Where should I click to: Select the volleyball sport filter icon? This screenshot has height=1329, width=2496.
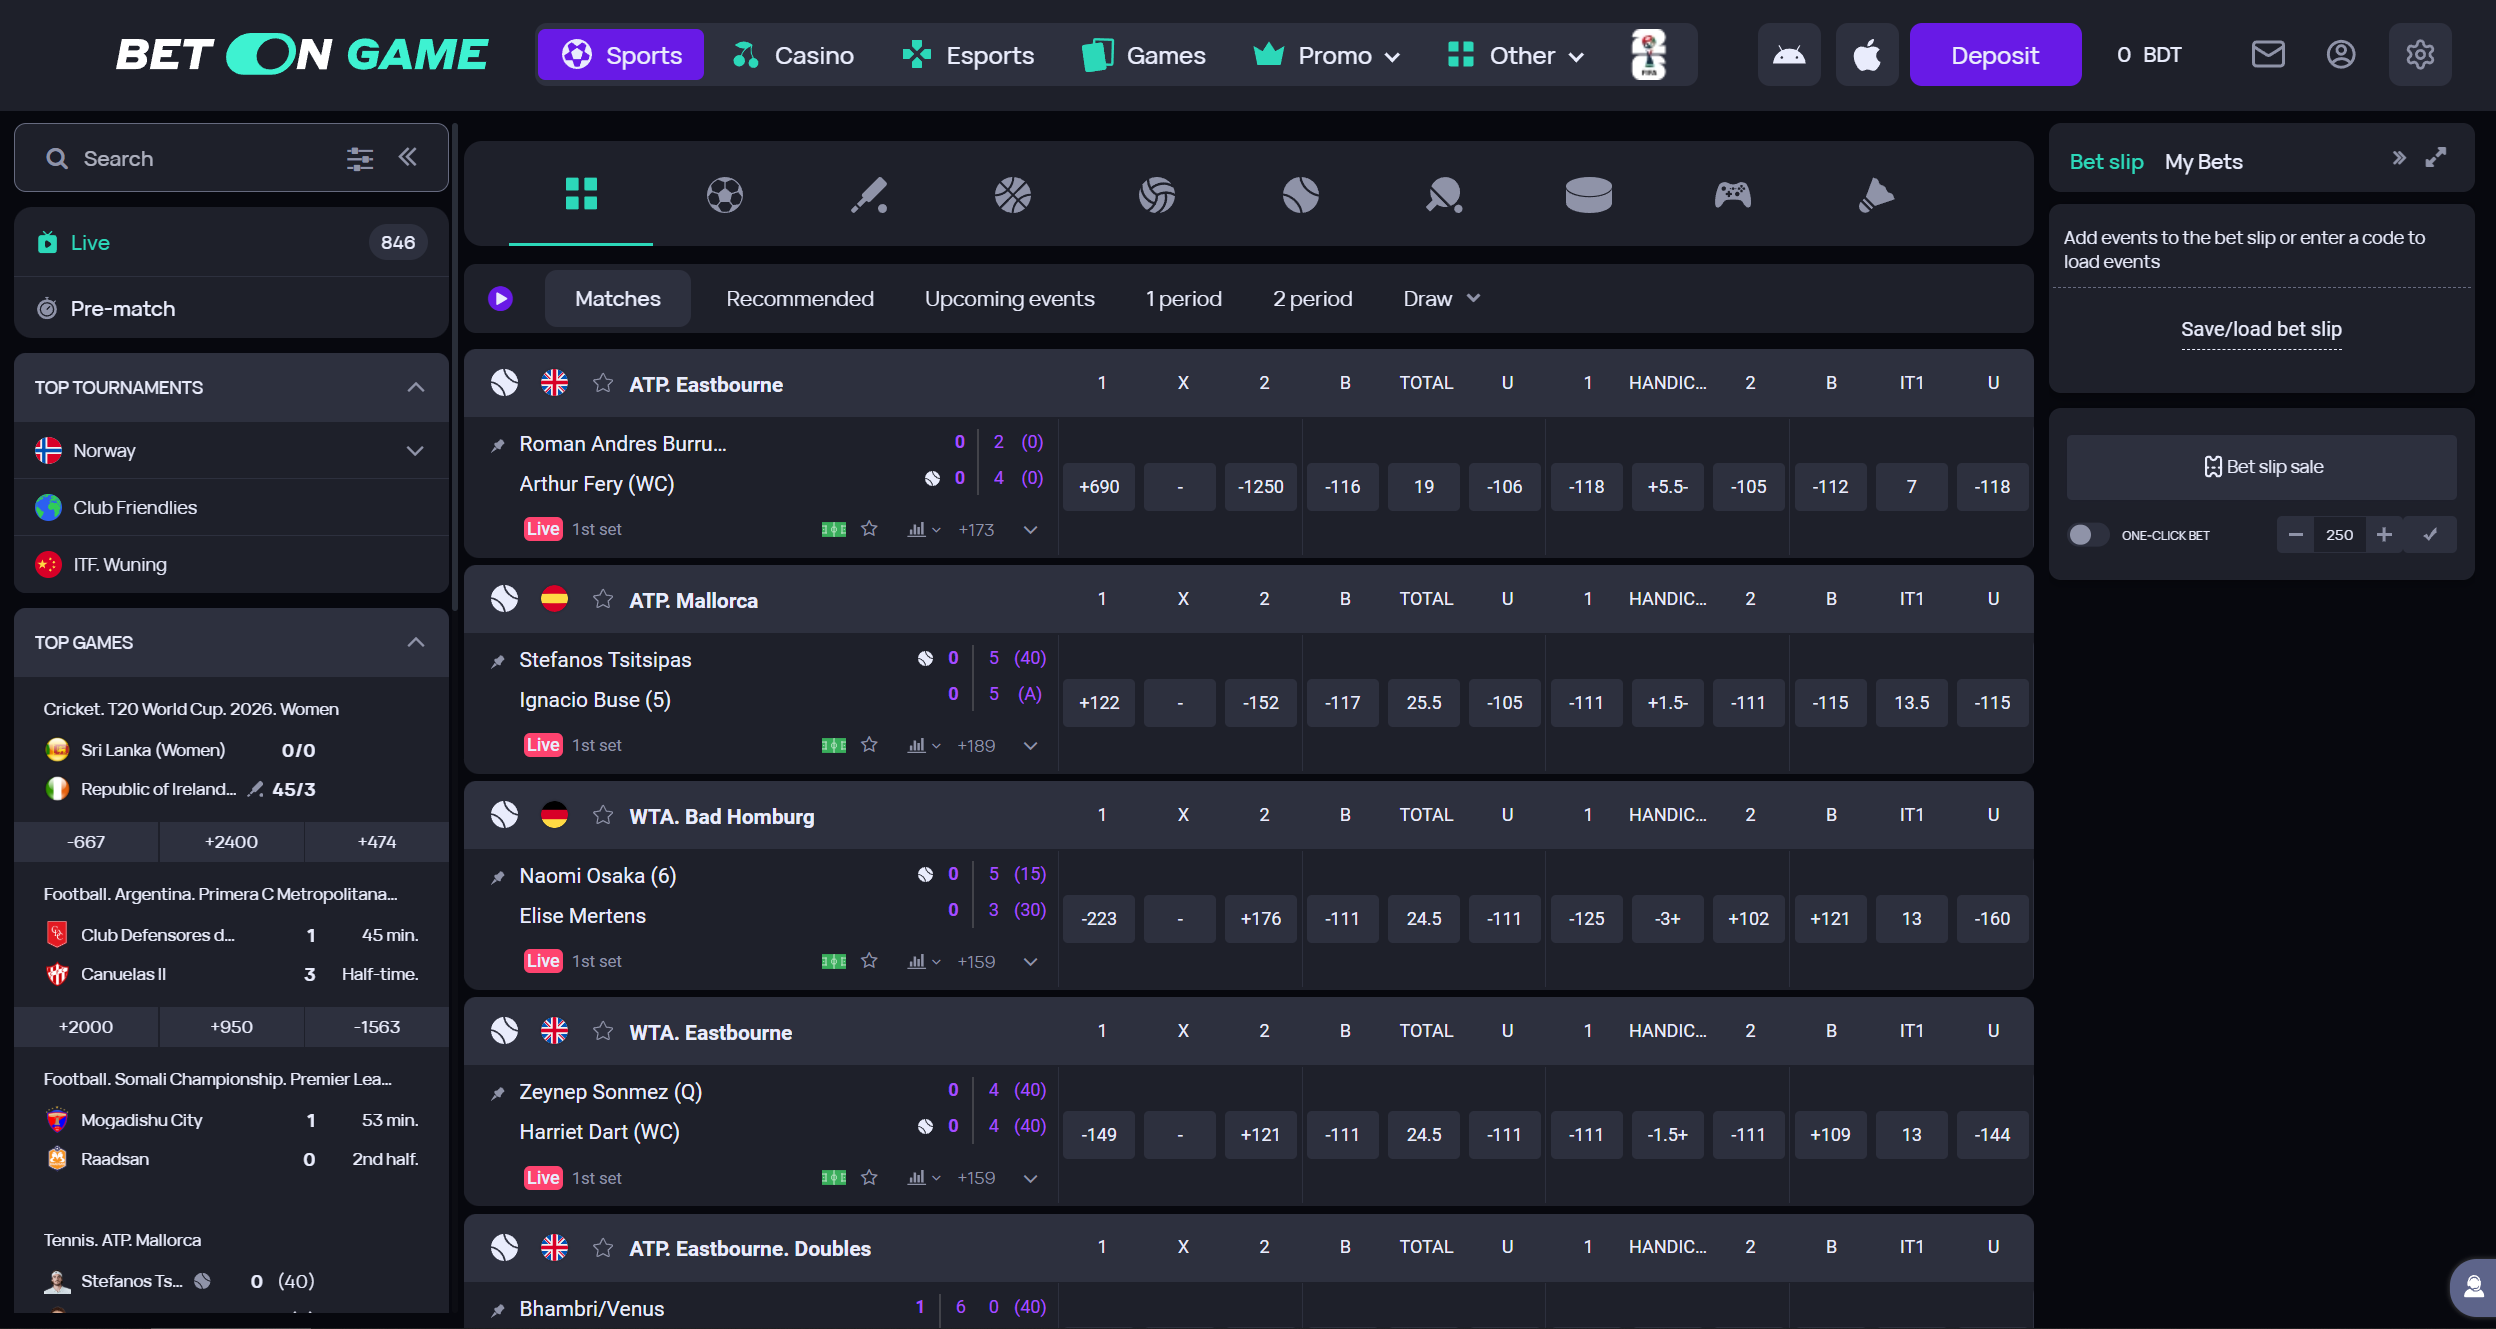coord(1157,195)
